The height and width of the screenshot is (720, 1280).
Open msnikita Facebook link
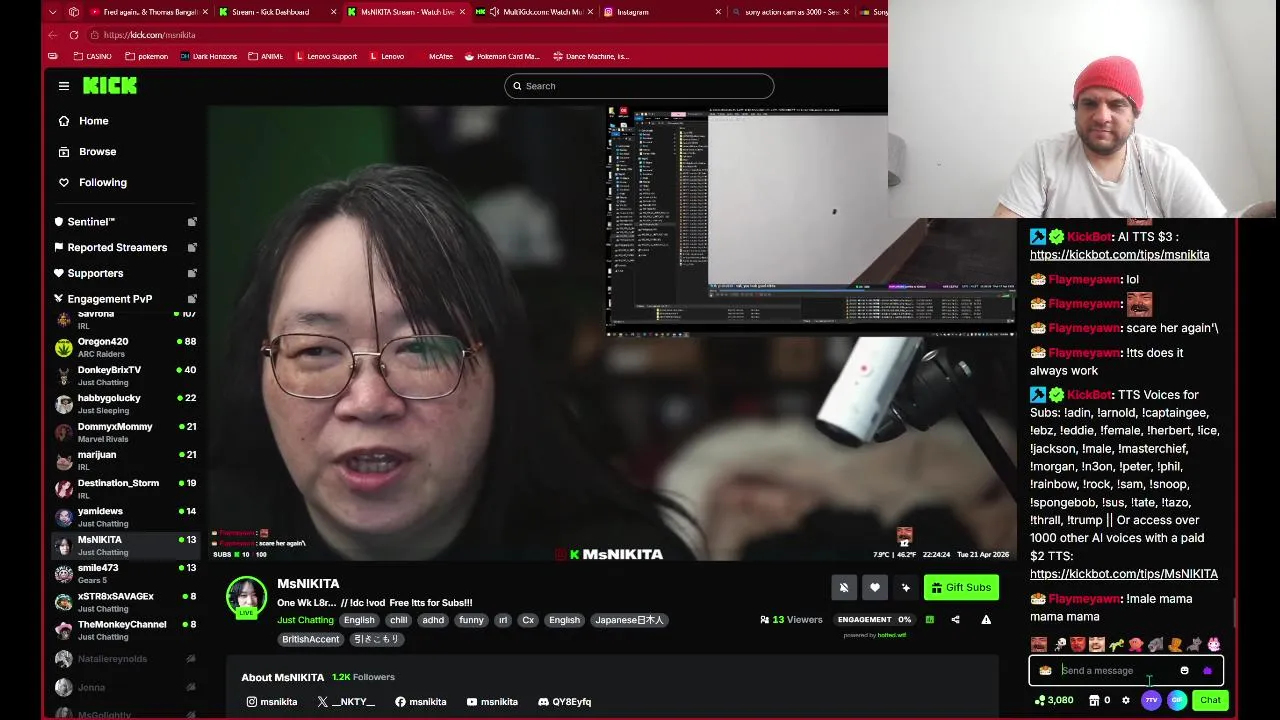point(421,702)
